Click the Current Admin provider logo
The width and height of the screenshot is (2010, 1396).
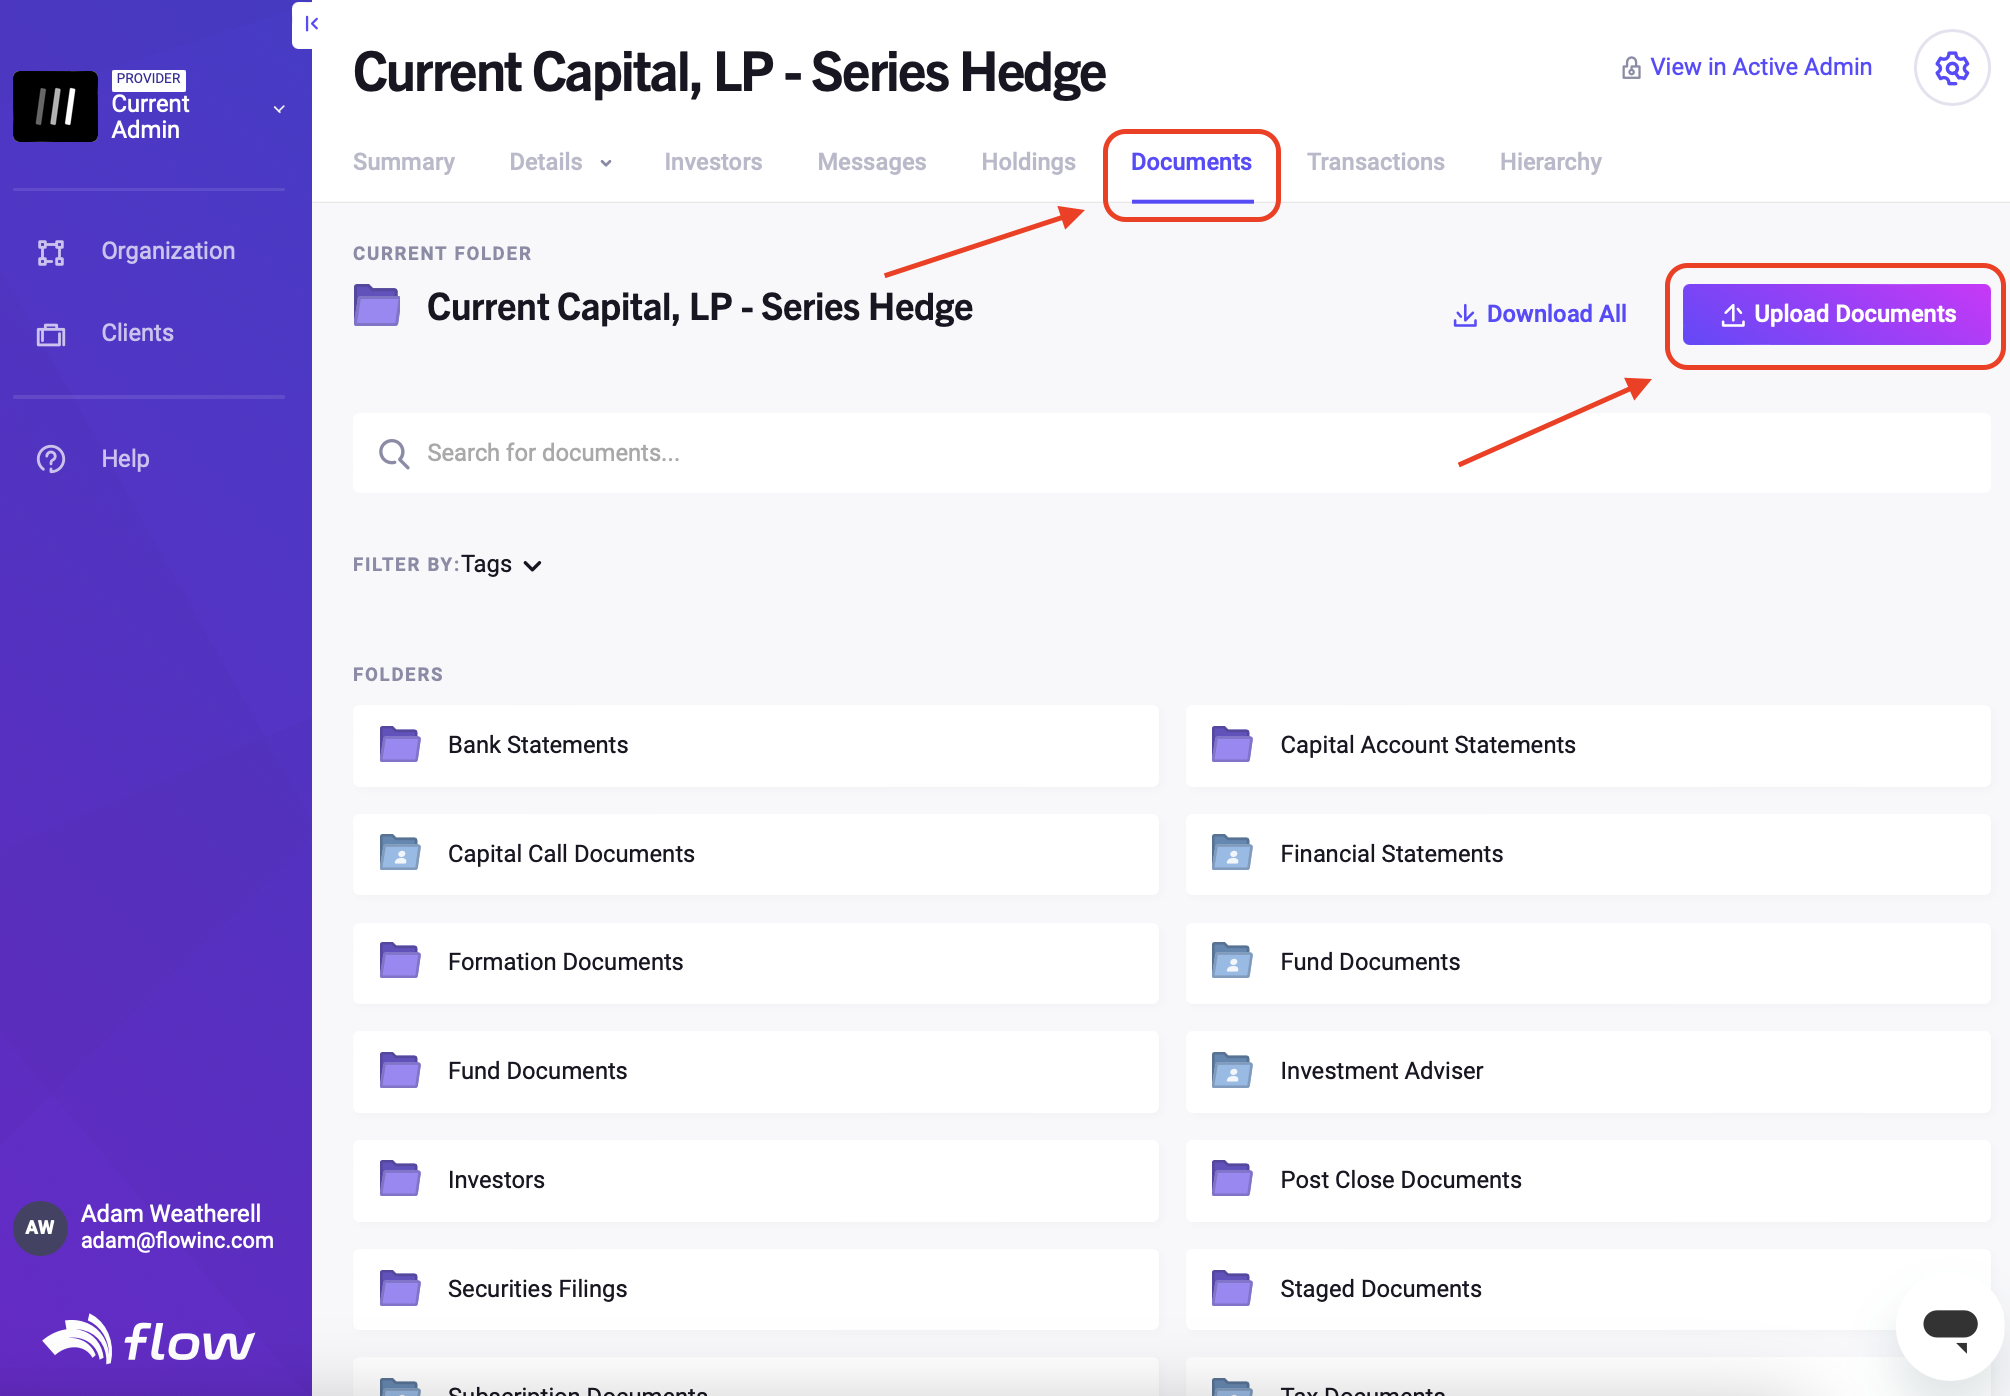(x=55, y=106)
